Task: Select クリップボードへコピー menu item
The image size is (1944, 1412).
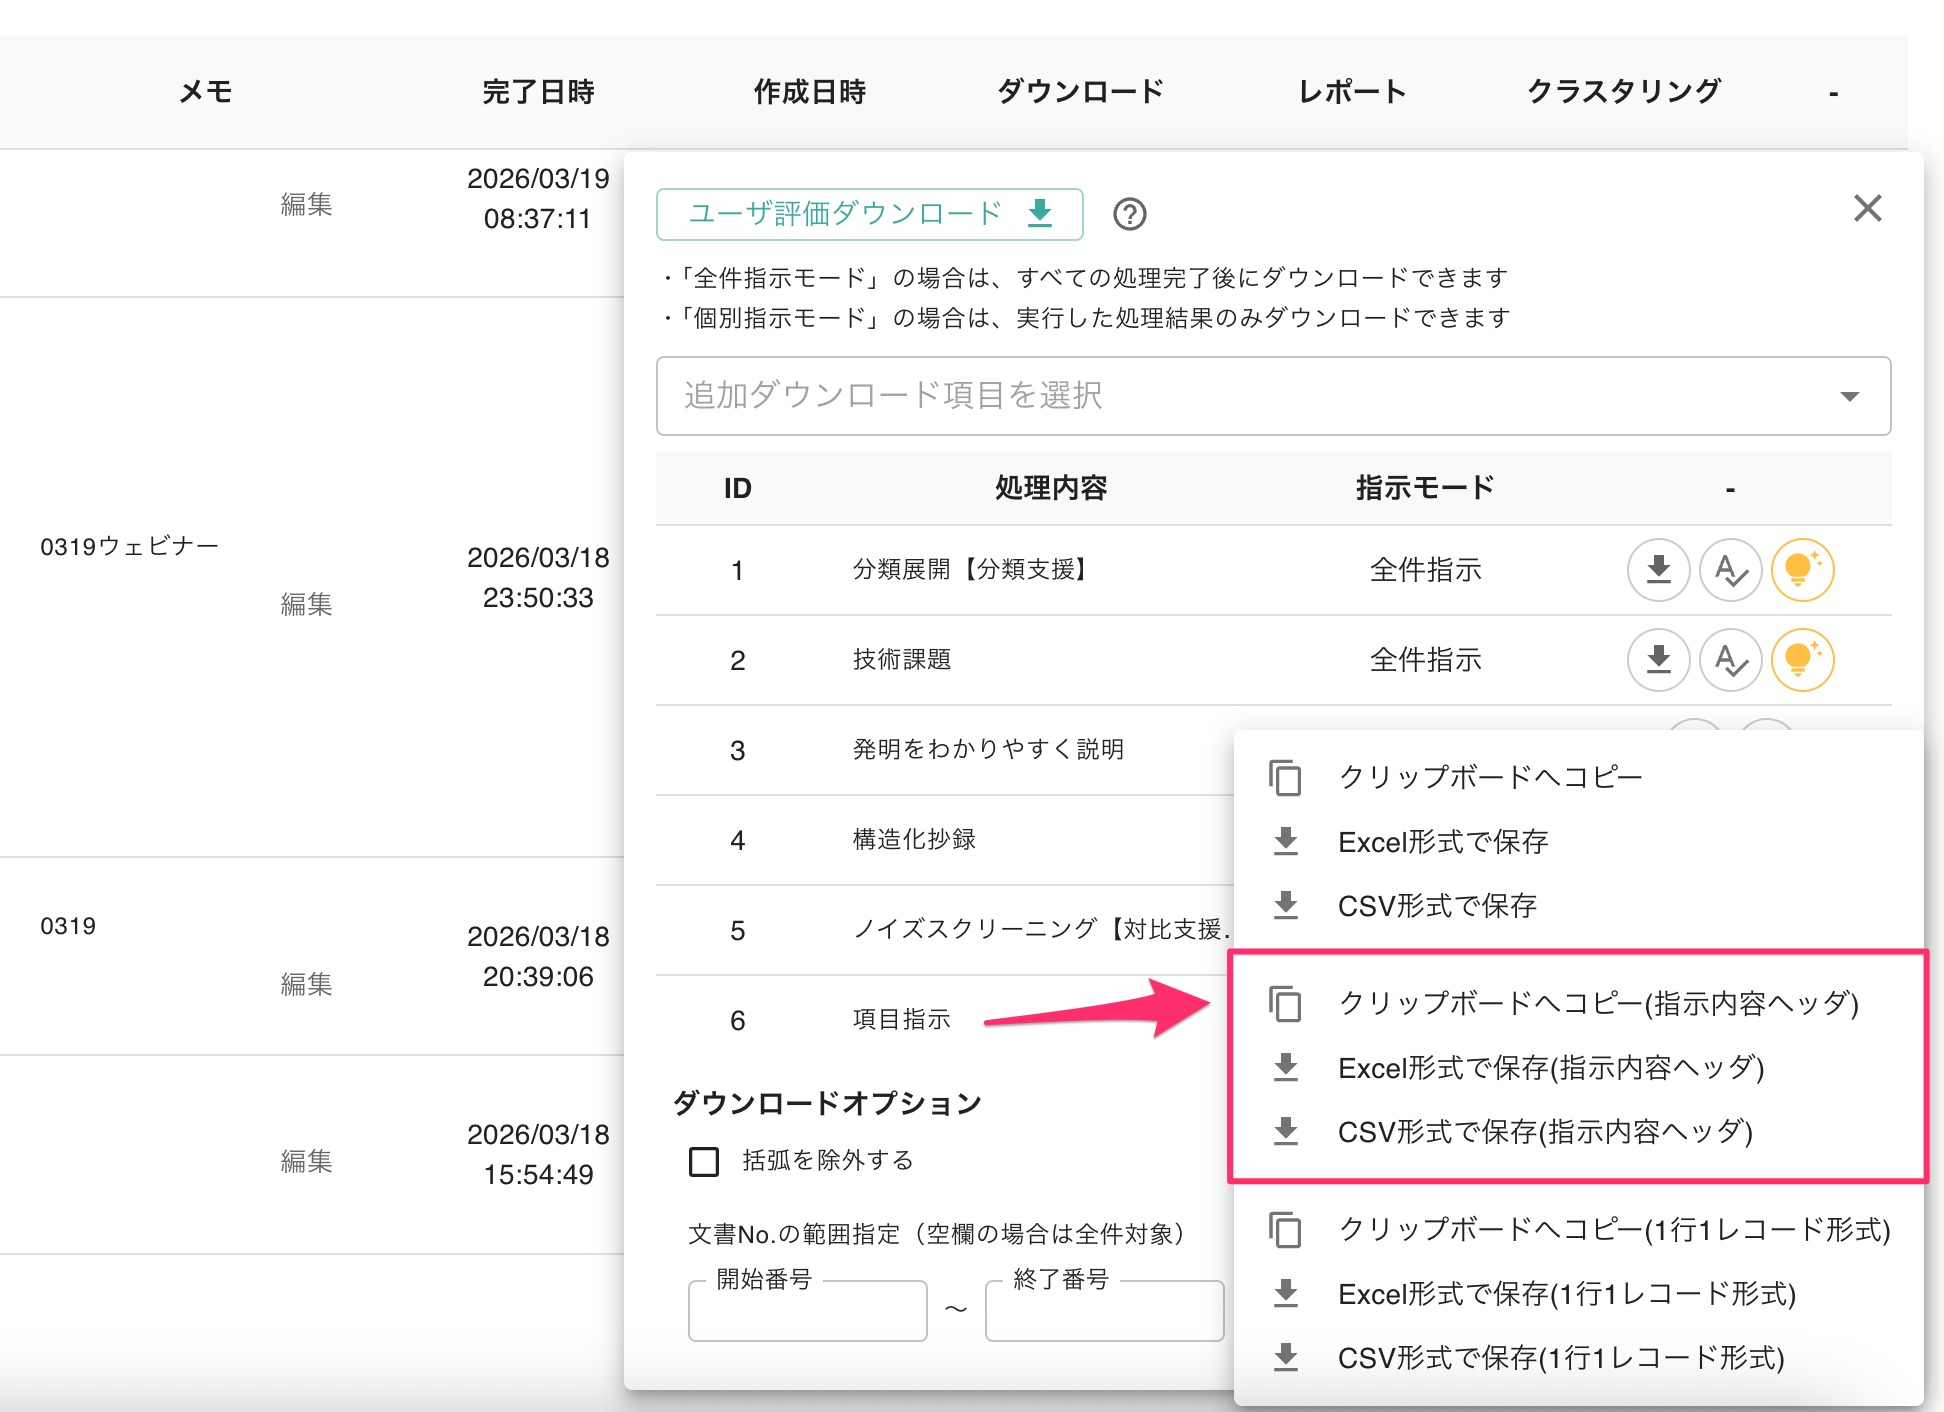Action: pos(1578,777)
